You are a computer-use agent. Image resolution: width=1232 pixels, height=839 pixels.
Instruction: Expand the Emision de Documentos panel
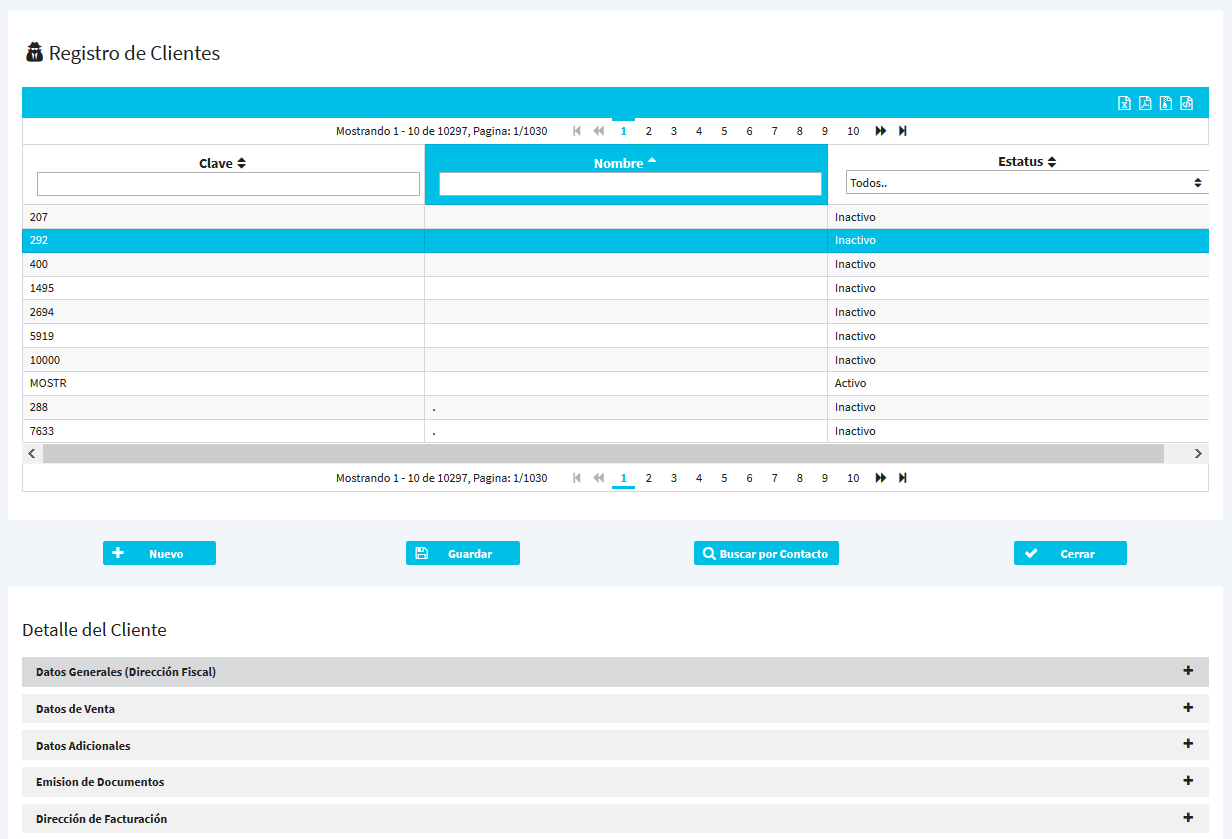click(x=615, y=782)
